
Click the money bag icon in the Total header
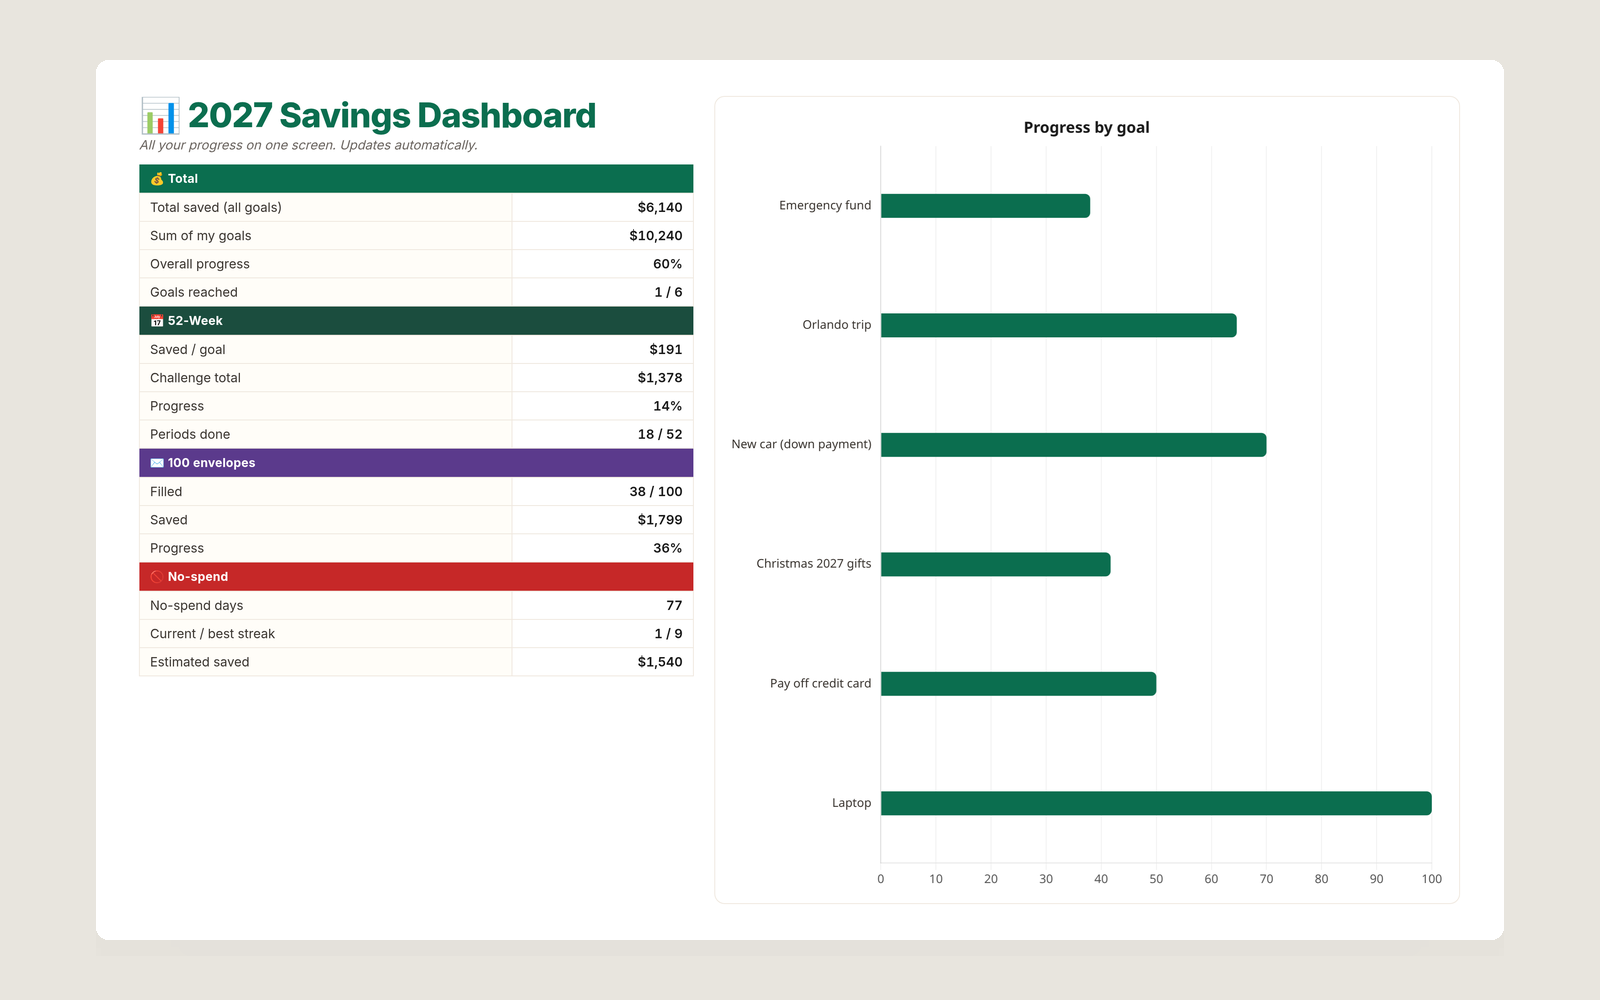click(157, 179)
